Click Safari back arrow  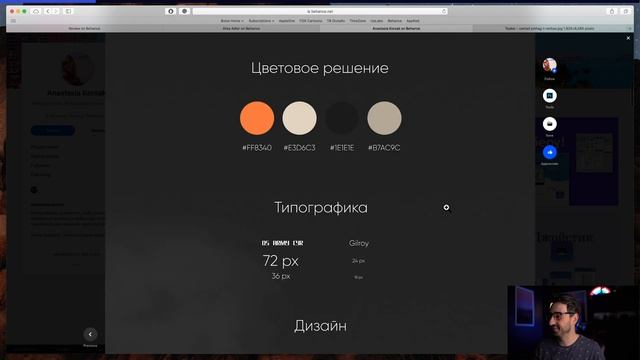(x=48, y=11)
